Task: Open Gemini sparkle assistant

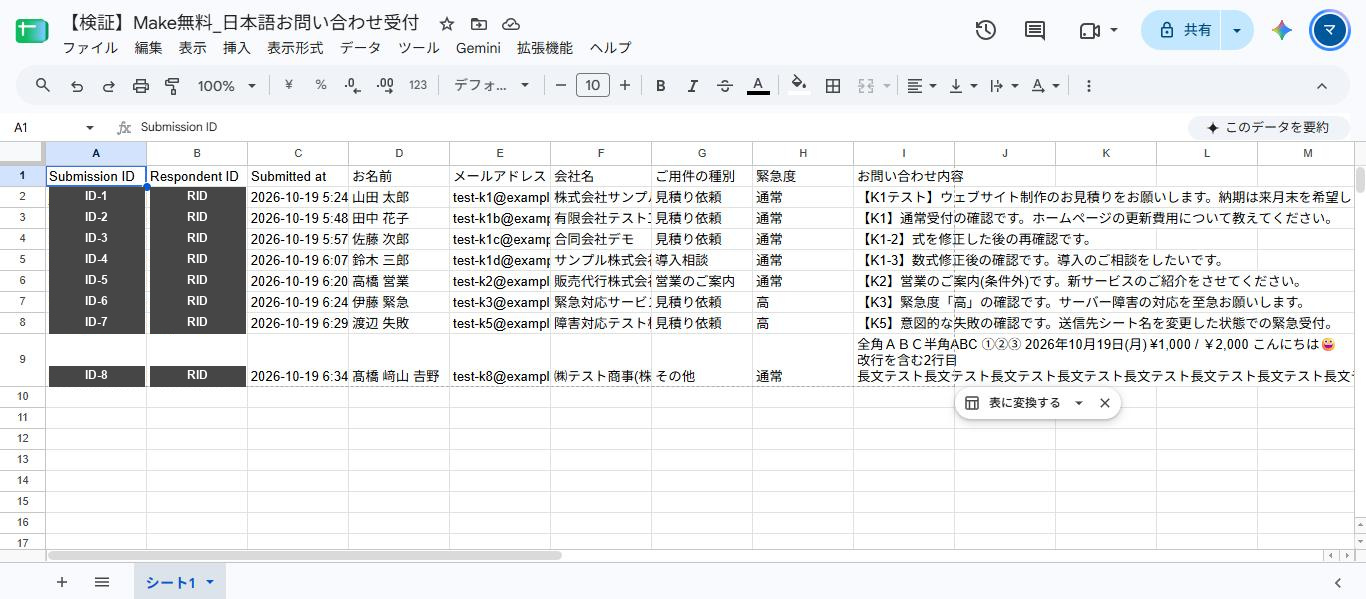Action: point(1282,30)
